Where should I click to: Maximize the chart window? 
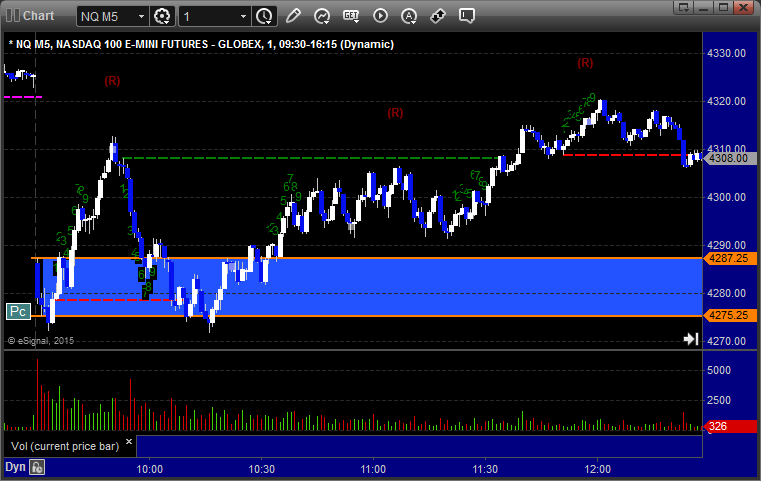point(723,7)
